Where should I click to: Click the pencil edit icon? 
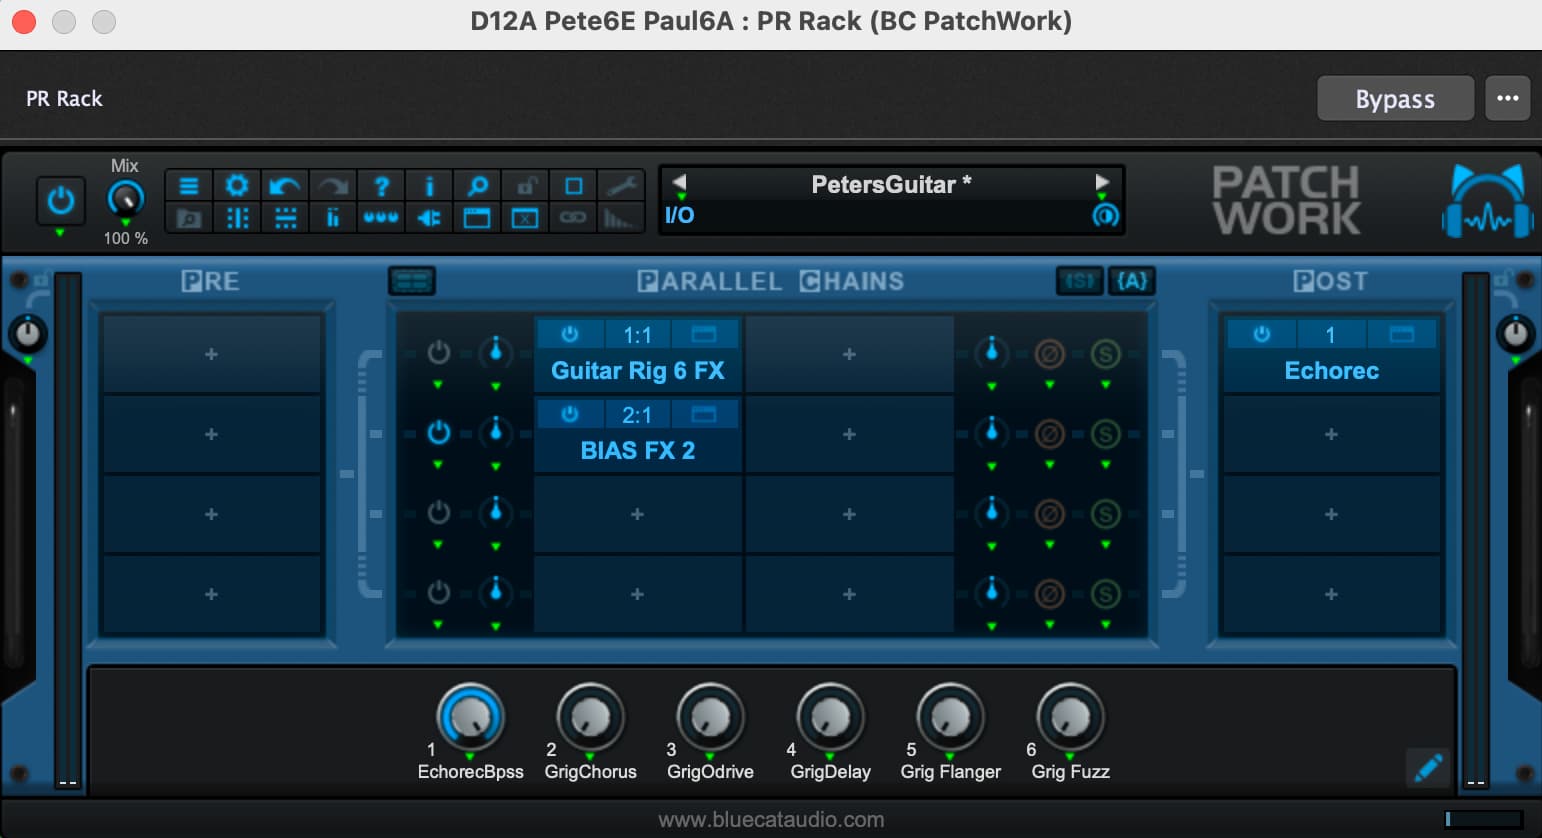(x=1428, y=767)
